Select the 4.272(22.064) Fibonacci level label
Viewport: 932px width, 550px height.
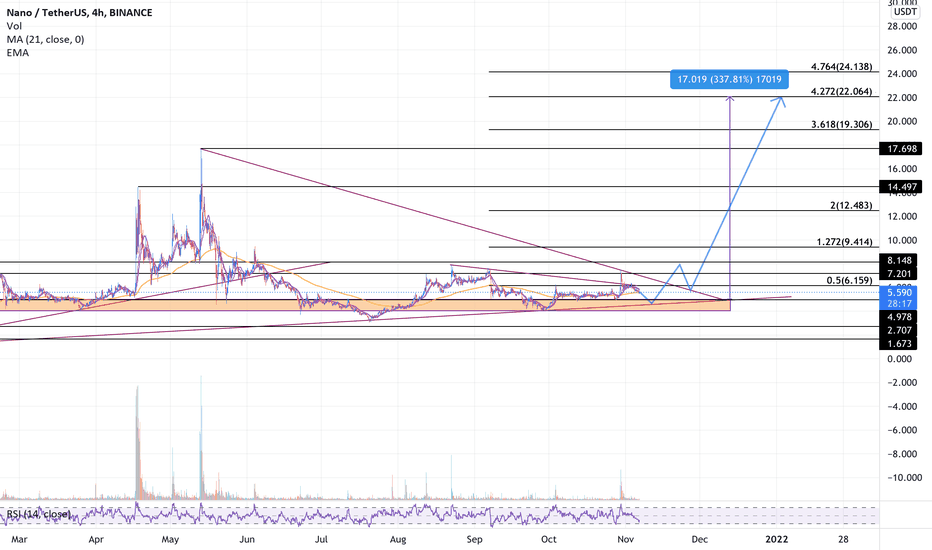click(x=842, y=92)
